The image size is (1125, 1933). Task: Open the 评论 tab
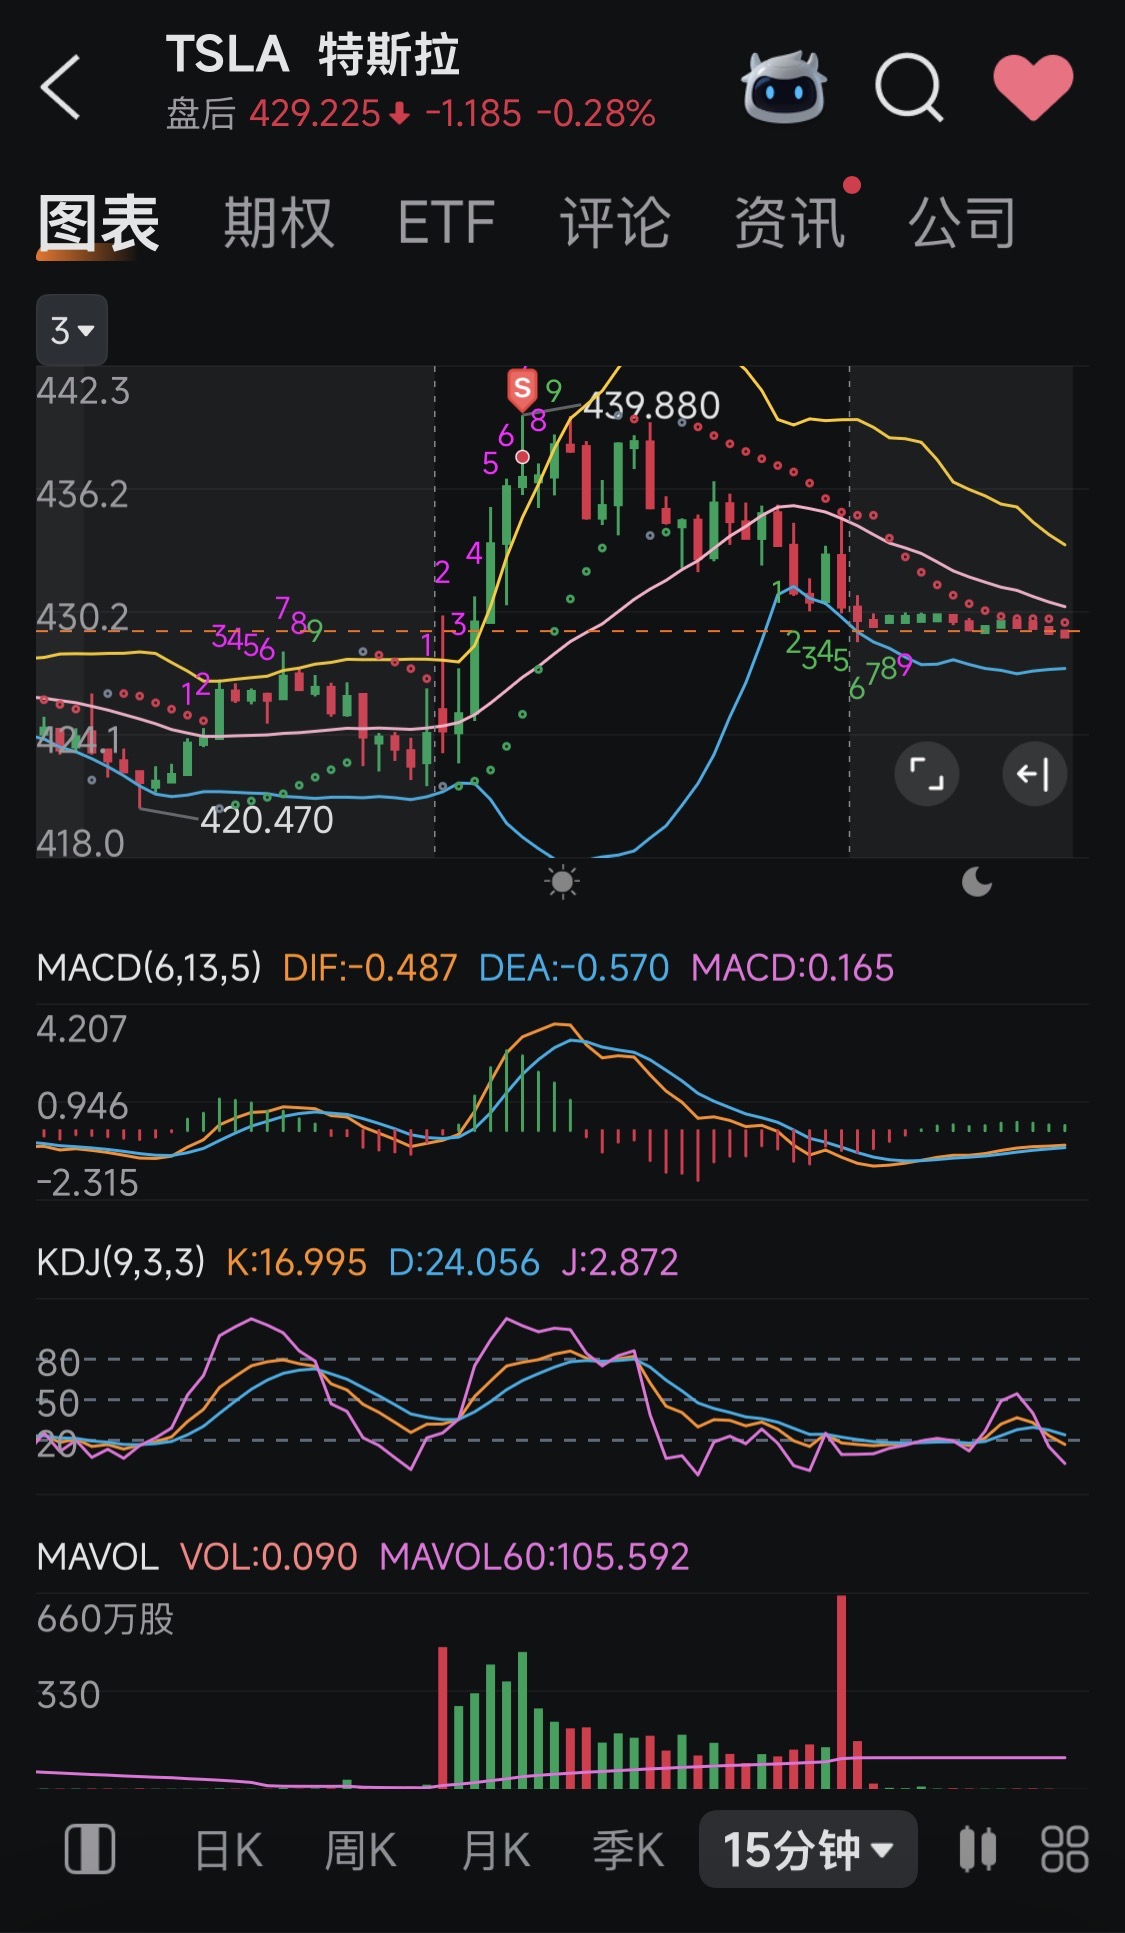pyautogui.click(x=614, y=222)
